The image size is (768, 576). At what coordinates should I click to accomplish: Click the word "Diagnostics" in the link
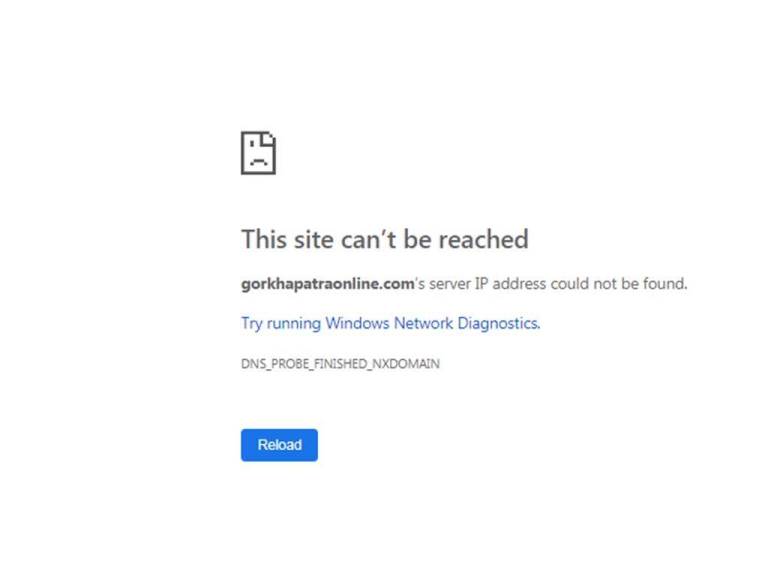point(499,323)
